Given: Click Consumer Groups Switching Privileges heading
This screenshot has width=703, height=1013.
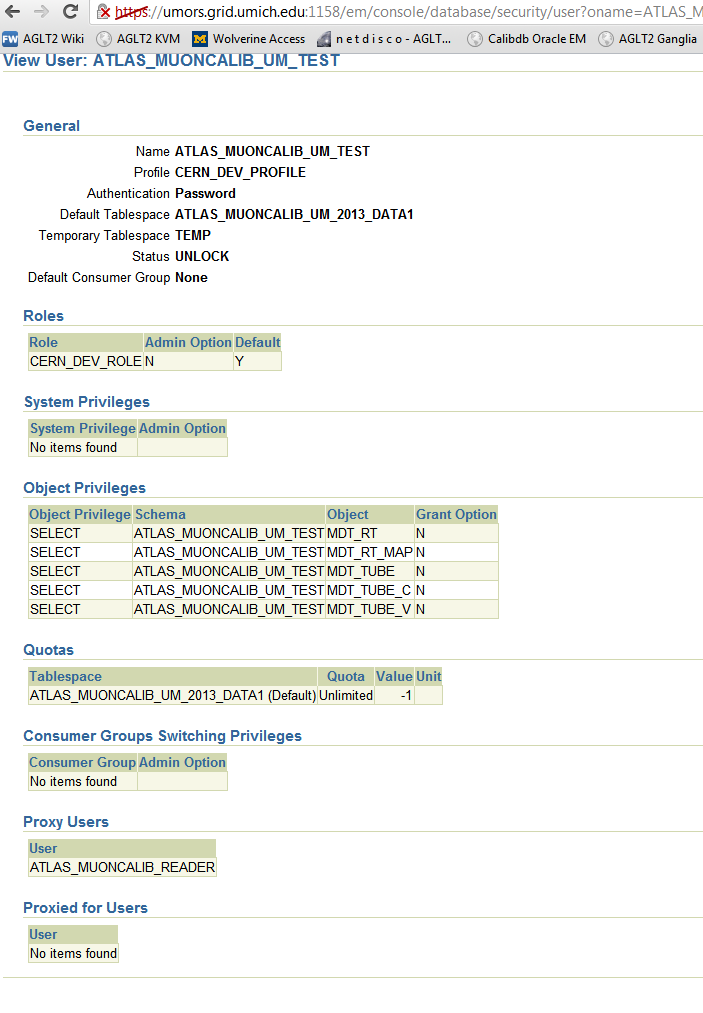Looking at the screenshot, I should pyautogui.click(x=162, y=736).
